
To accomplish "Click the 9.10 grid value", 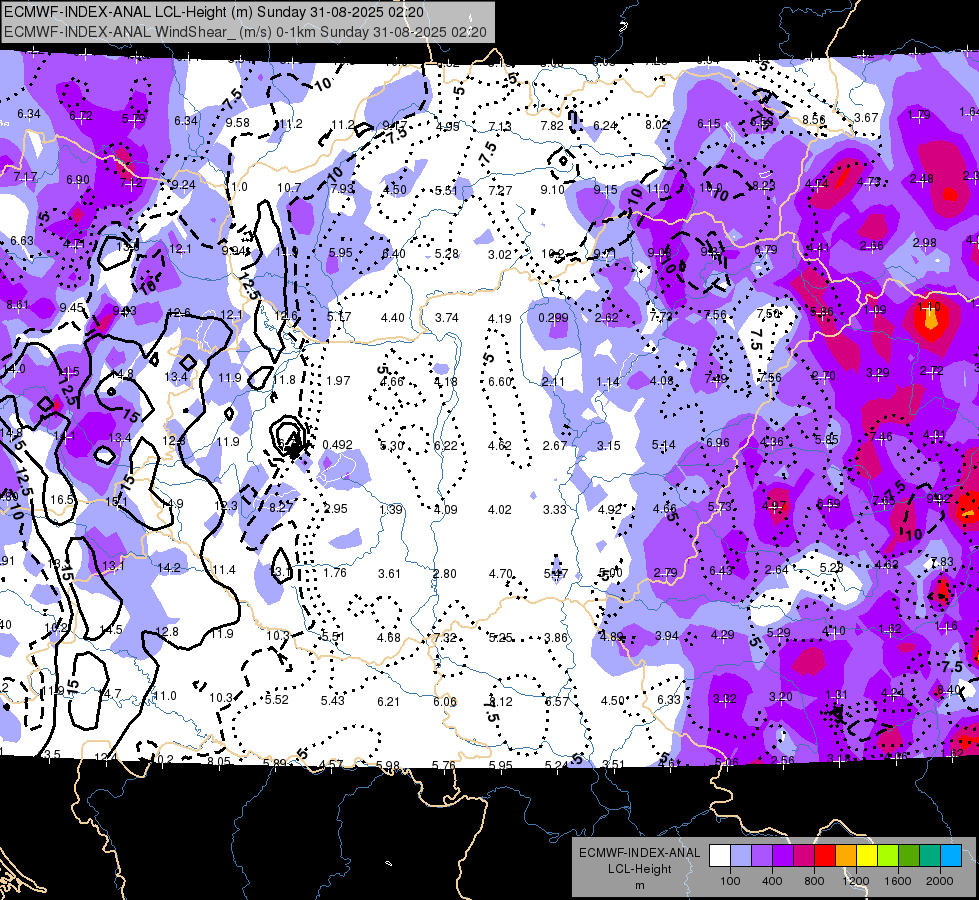I will pos(553,189).
